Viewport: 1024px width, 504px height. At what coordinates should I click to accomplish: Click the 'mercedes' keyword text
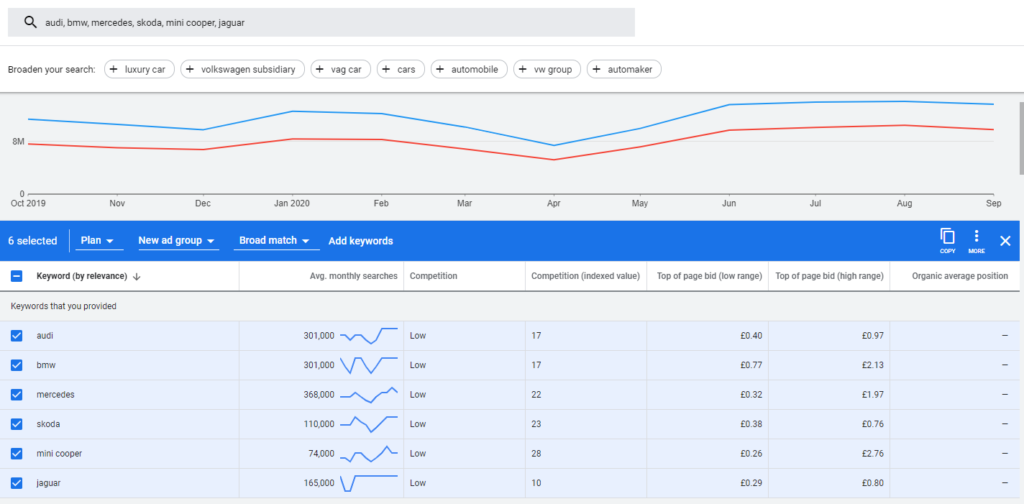[x=56, y=394]
